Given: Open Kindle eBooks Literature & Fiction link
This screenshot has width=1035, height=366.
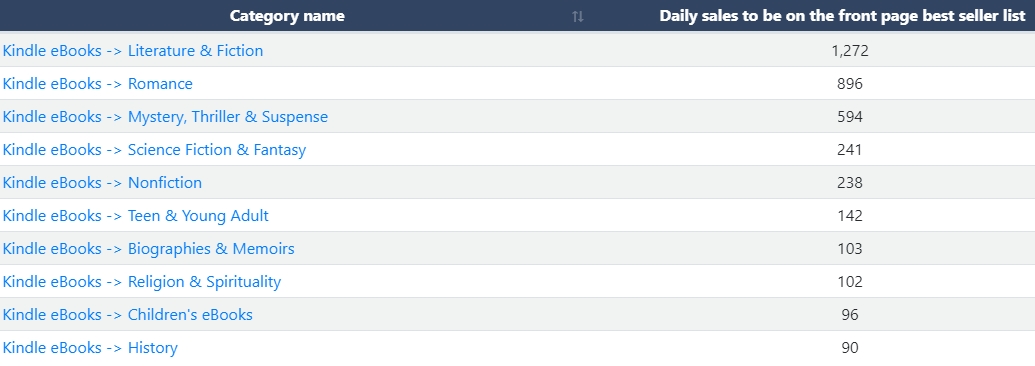Looking at the screenshot, I should tap(133, 50).
